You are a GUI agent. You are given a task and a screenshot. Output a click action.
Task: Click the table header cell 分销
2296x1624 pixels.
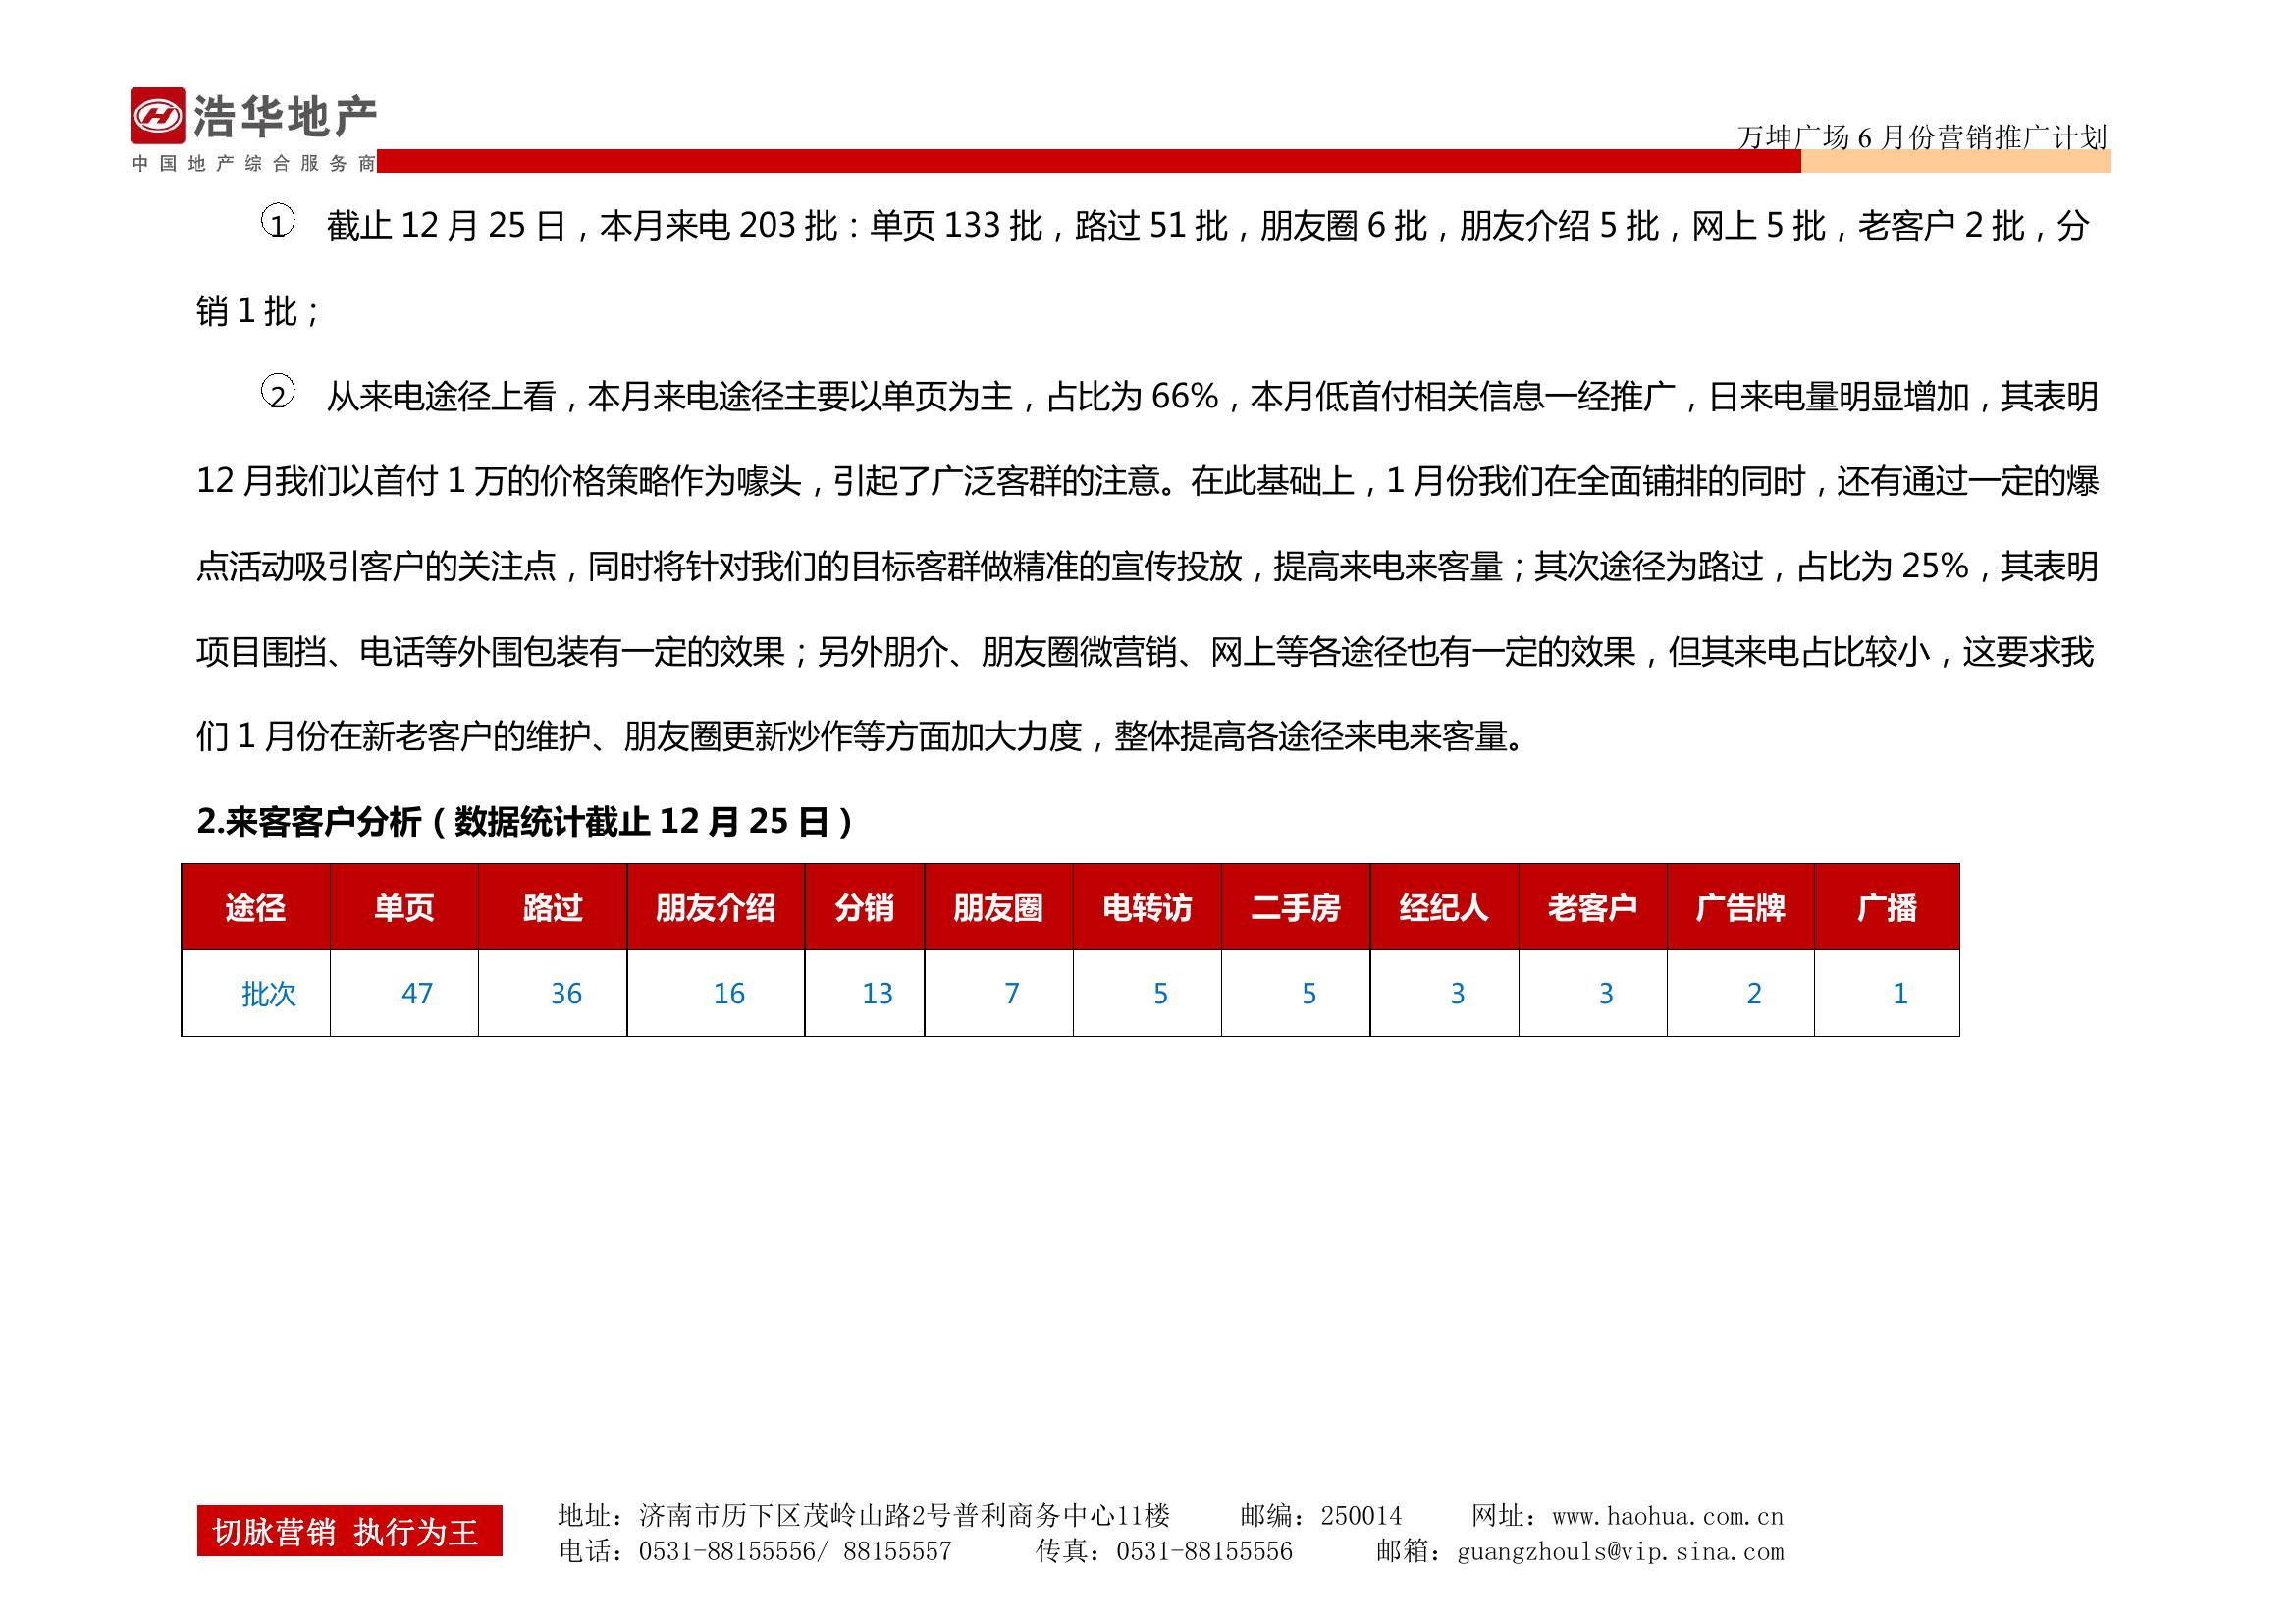coord(865,907)
